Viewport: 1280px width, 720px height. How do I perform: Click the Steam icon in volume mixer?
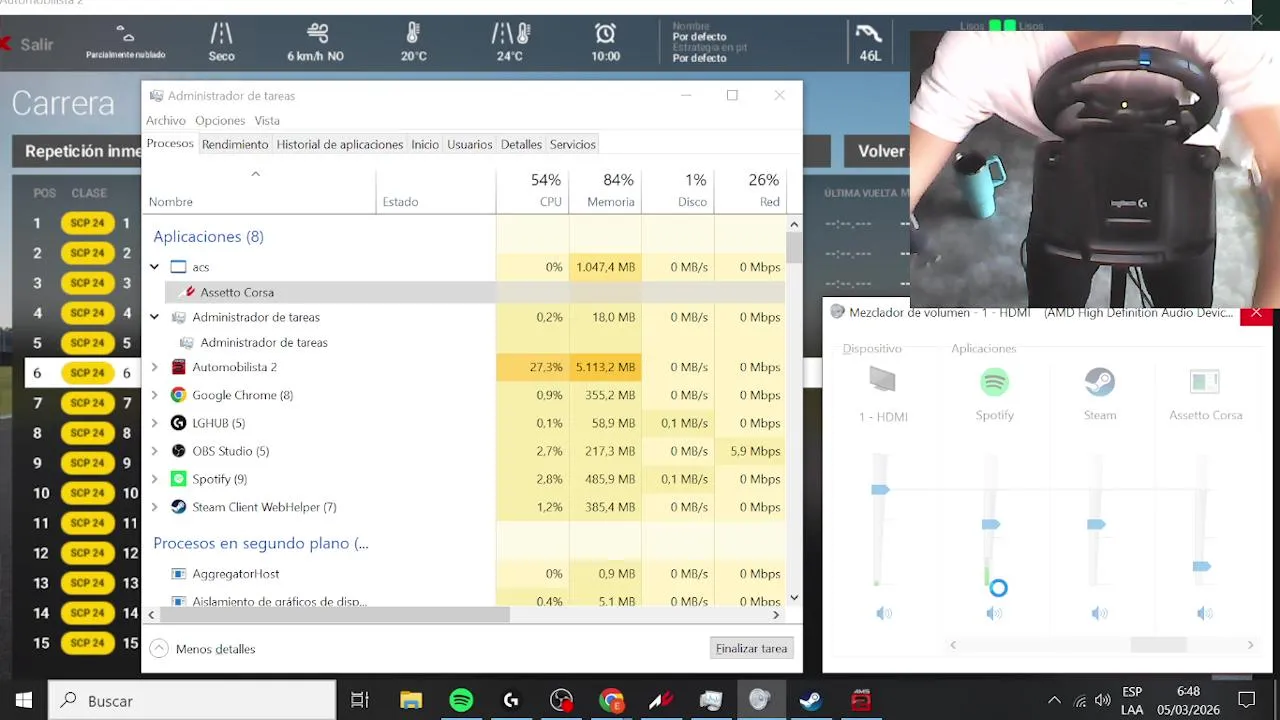tap(1100, 382)
